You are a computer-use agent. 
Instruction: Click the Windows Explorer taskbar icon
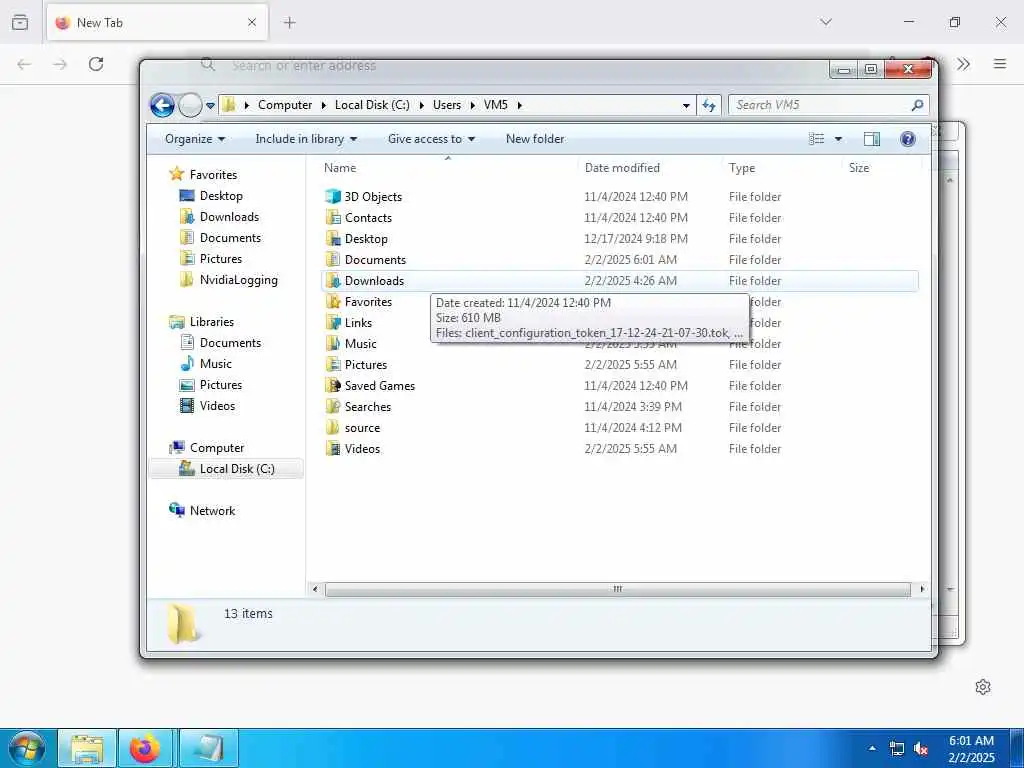[x=87, y=748]
